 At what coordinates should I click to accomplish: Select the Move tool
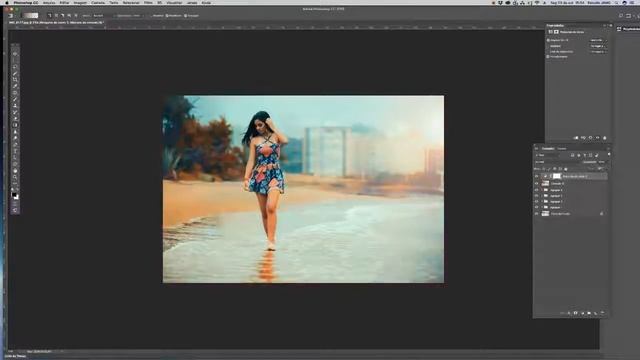point(15,53)
